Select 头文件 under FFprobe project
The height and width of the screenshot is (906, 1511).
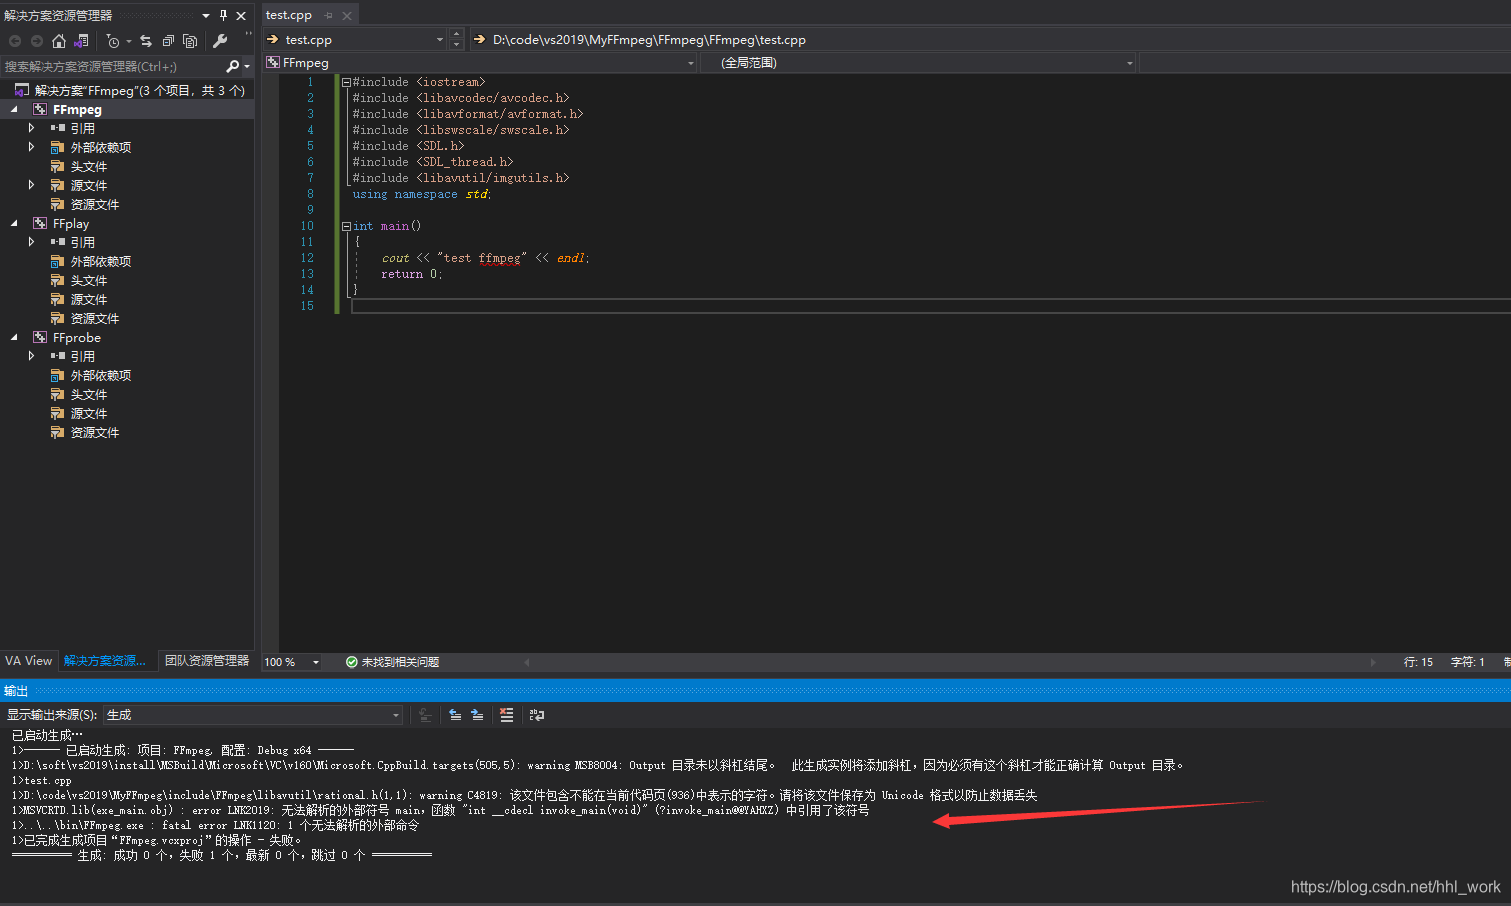89,394
